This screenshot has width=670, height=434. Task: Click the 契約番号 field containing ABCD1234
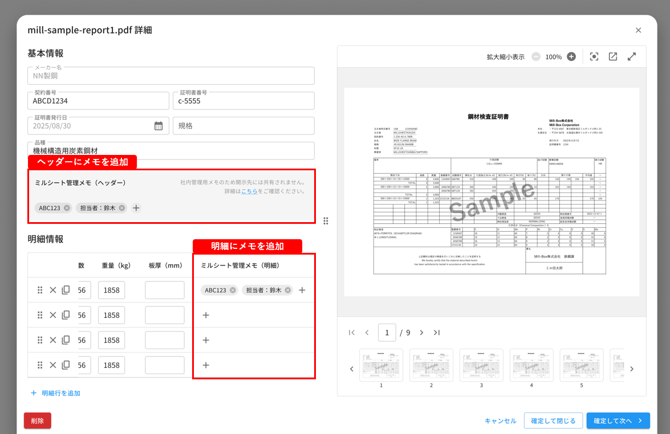pos(98,101)
